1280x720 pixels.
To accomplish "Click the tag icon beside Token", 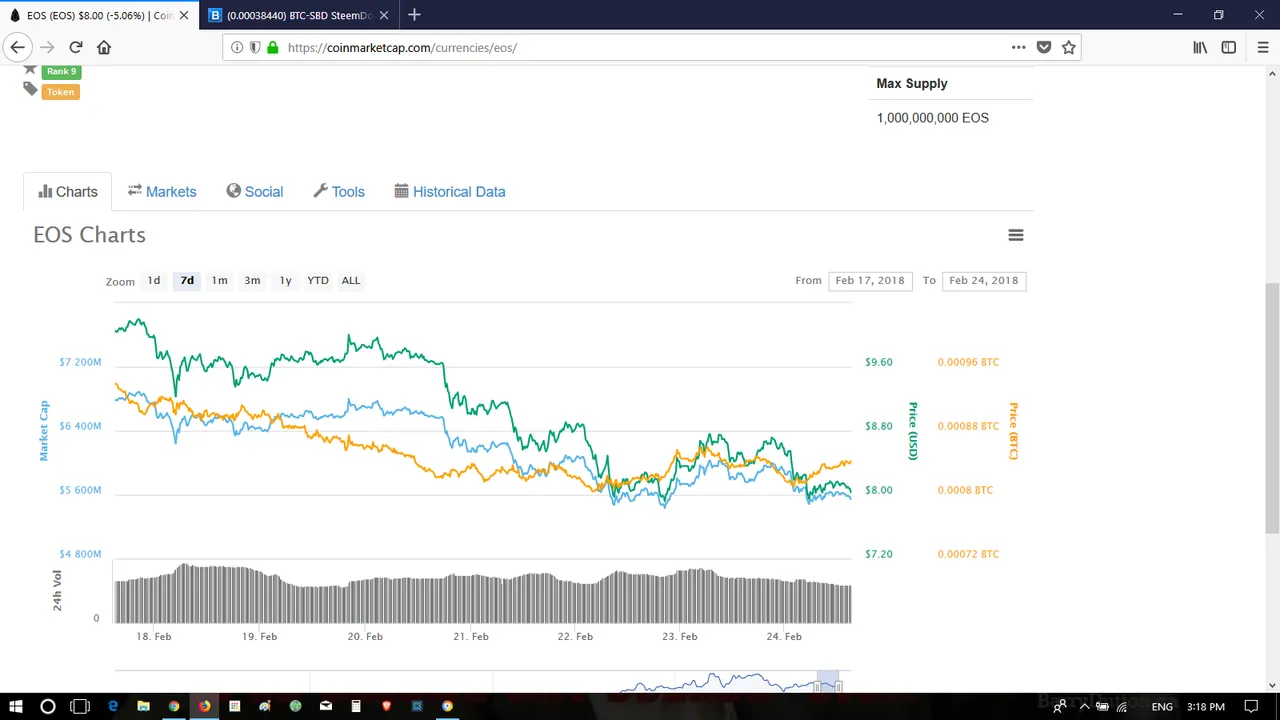I will (30, 90).
